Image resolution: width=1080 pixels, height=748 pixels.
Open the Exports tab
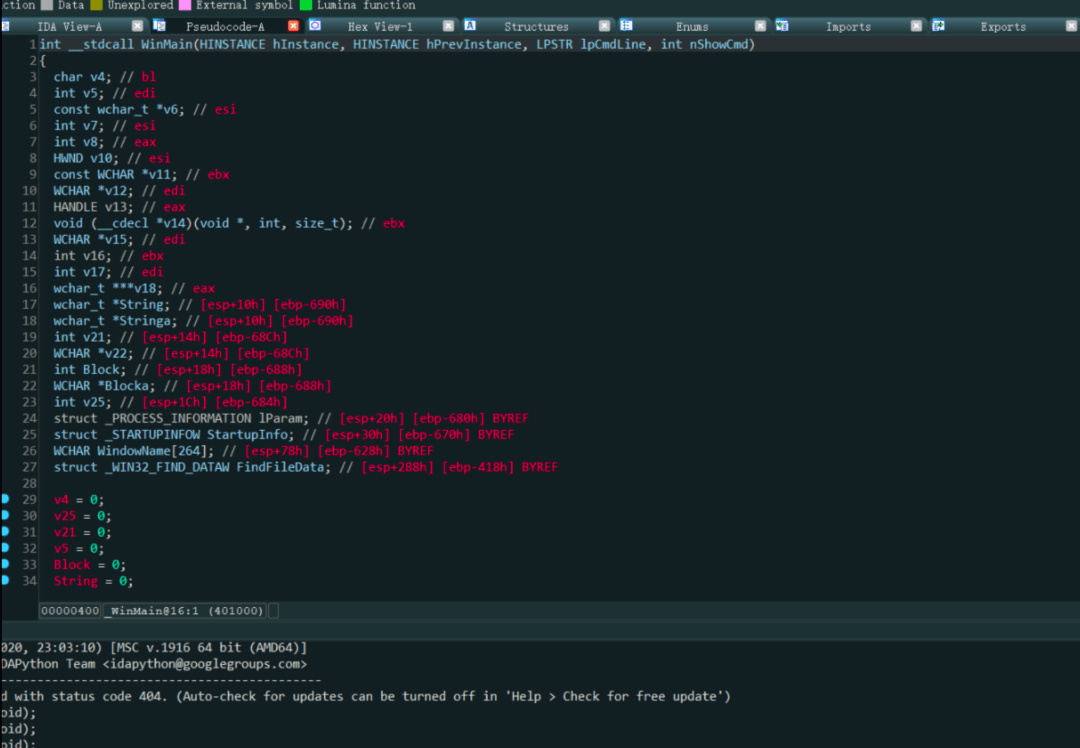click(1003, 26)
